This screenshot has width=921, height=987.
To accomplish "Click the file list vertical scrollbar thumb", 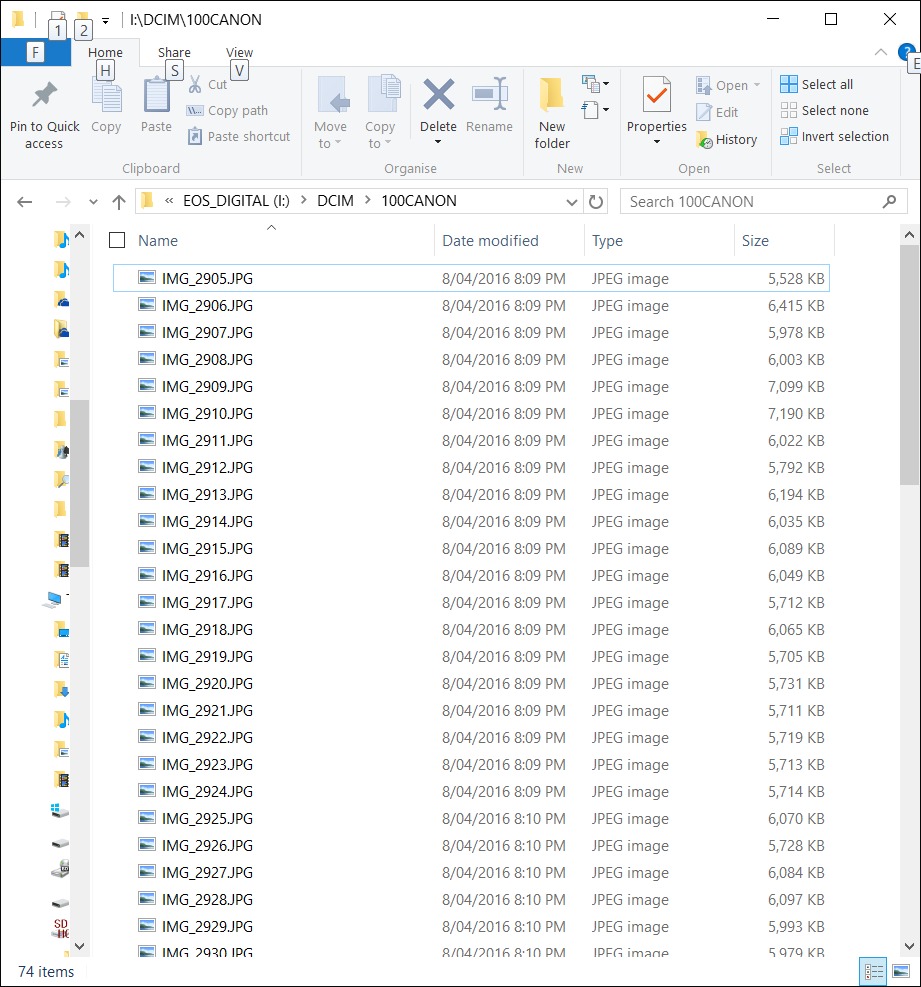I will pyautogui.click(x=909, y=365).
